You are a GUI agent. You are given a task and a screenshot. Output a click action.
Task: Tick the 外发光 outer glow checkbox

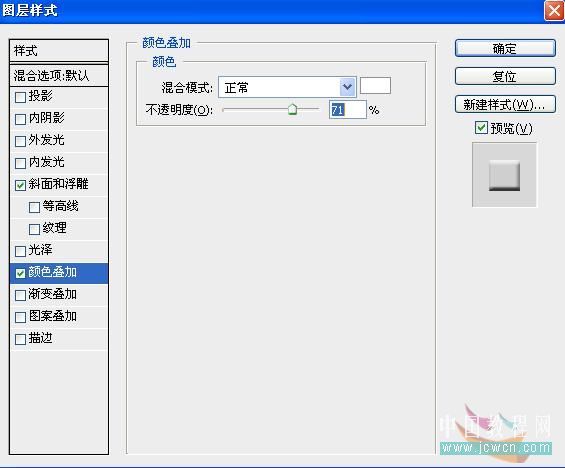tap(21, 141)
